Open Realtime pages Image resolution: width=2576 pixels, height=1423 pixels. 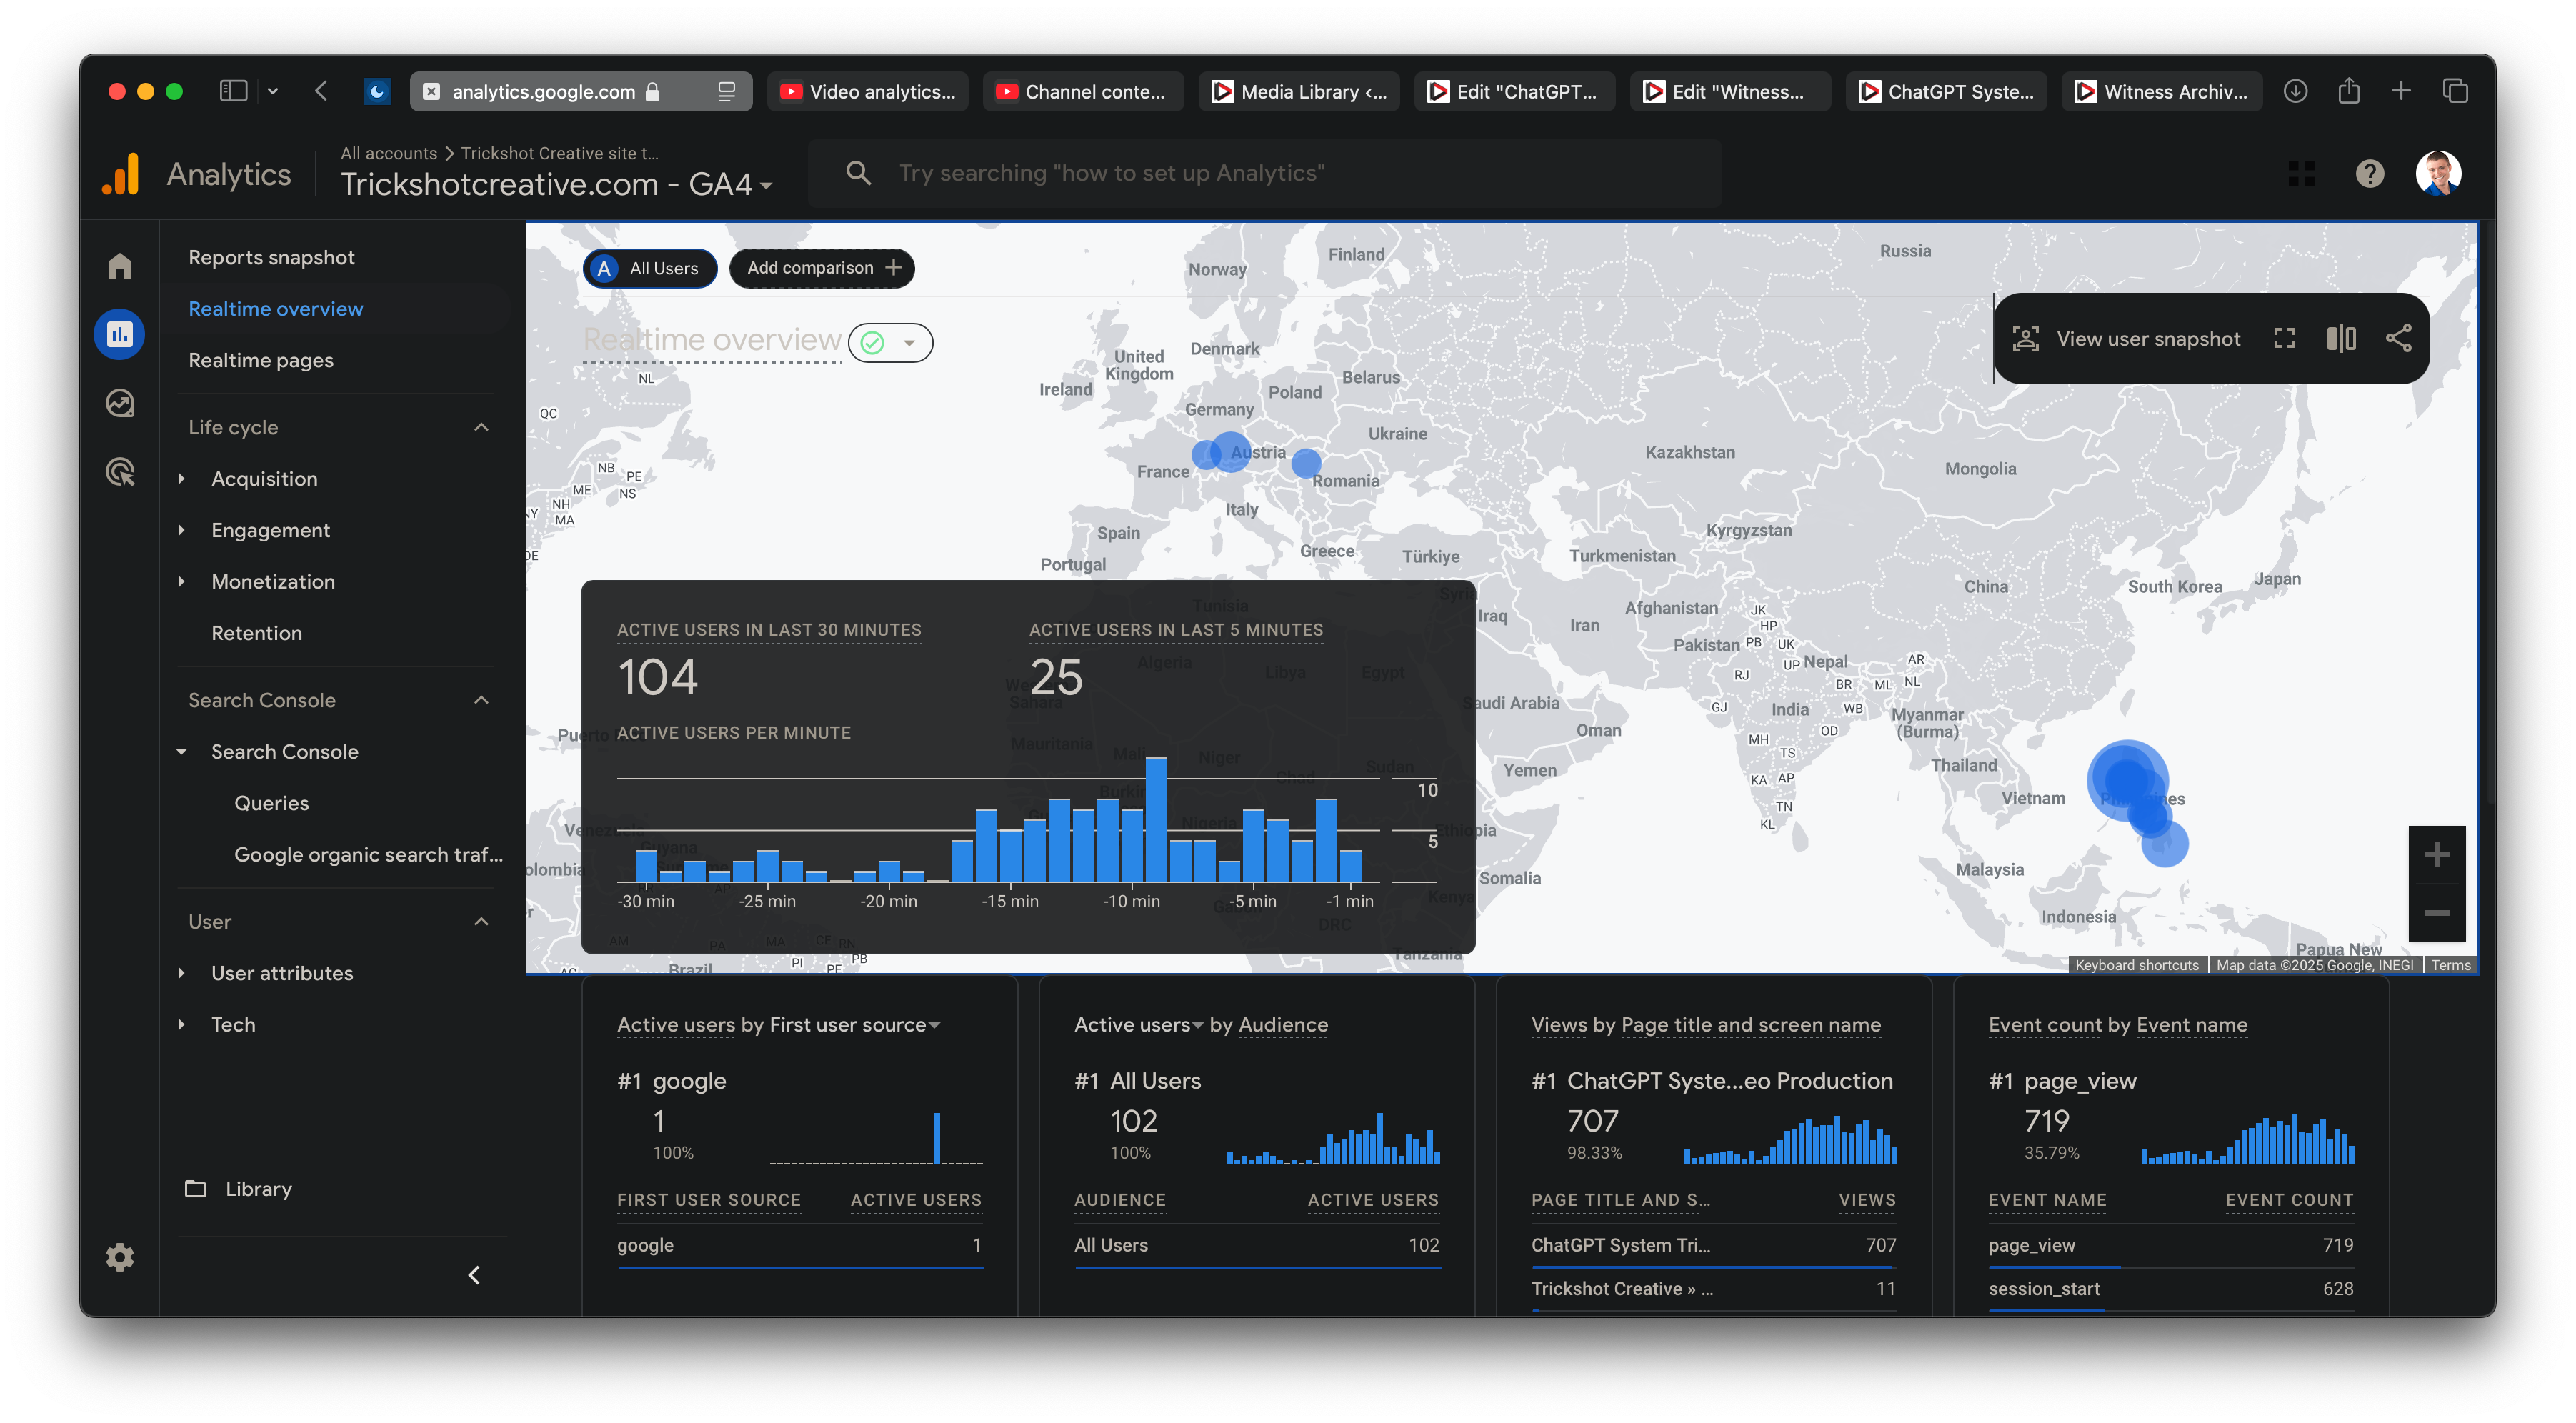point(261,360)
